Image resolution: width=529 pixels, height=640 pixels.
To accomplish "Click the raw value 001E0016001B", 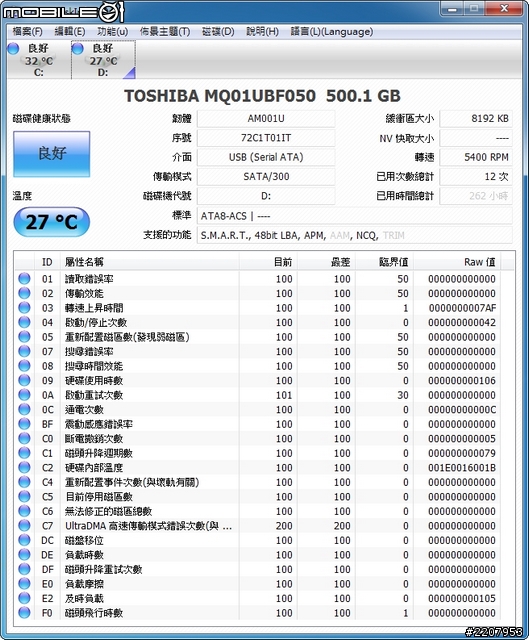I will [x=462, y=468].
